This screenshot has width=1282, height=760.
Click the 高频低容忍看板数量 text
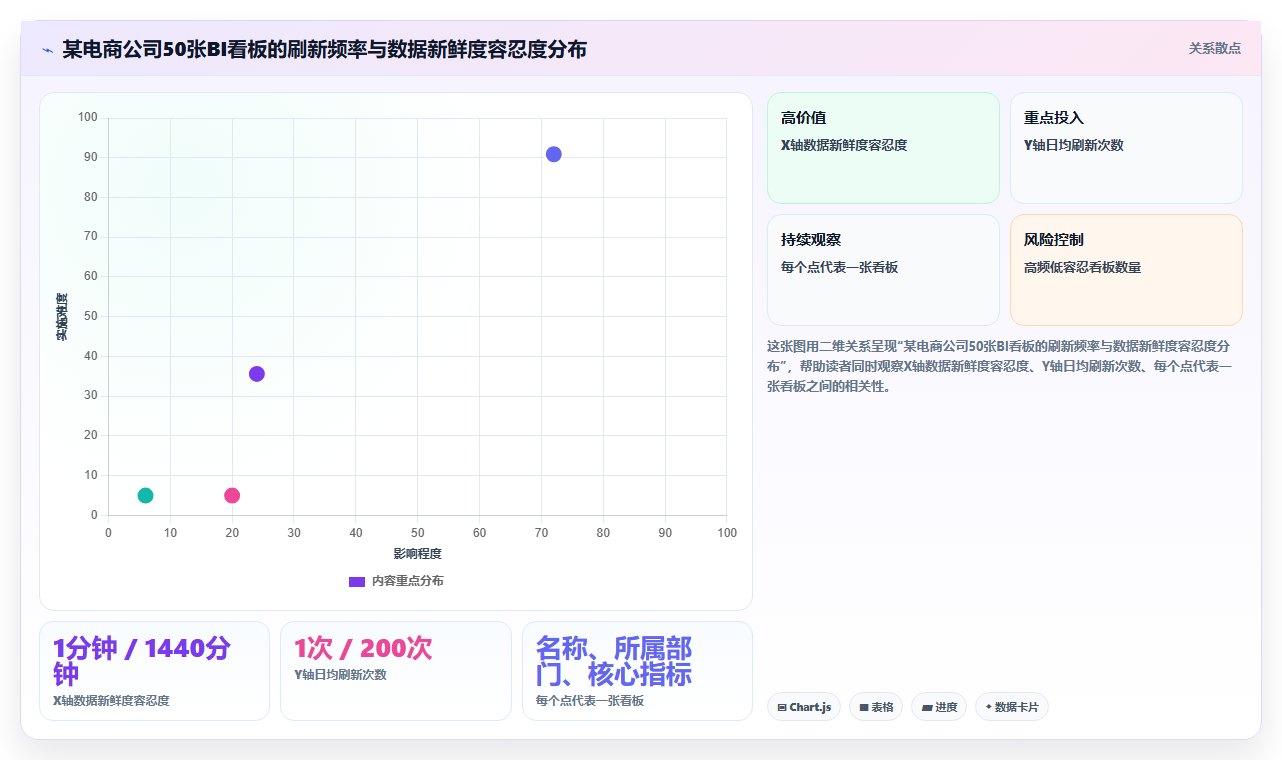tap(1082, 267)
